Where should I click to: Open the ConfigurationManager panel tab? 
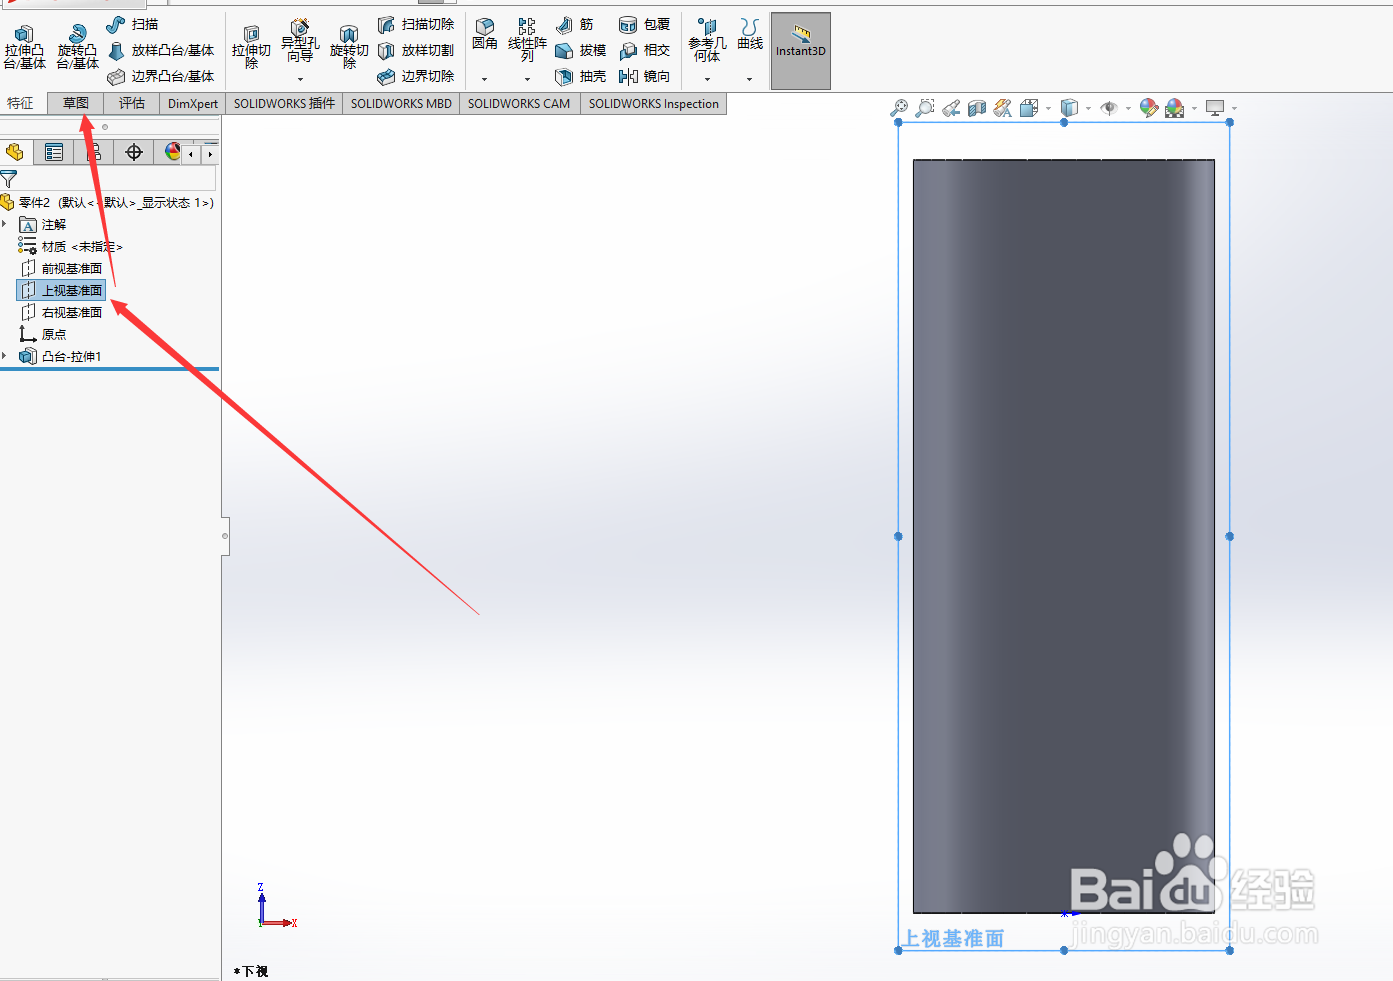[x=94, y=152]
